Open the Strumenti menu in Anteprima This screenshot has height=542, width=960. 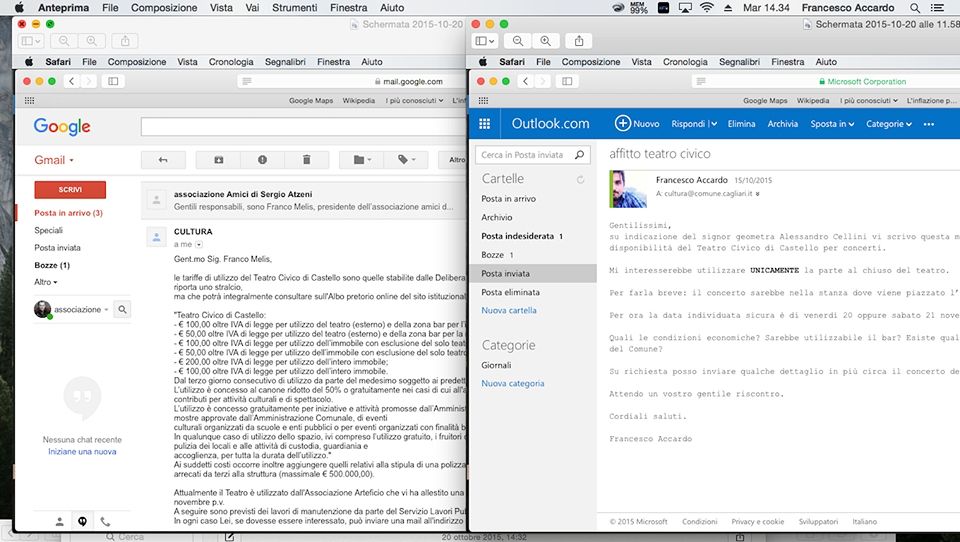(294, 8)
